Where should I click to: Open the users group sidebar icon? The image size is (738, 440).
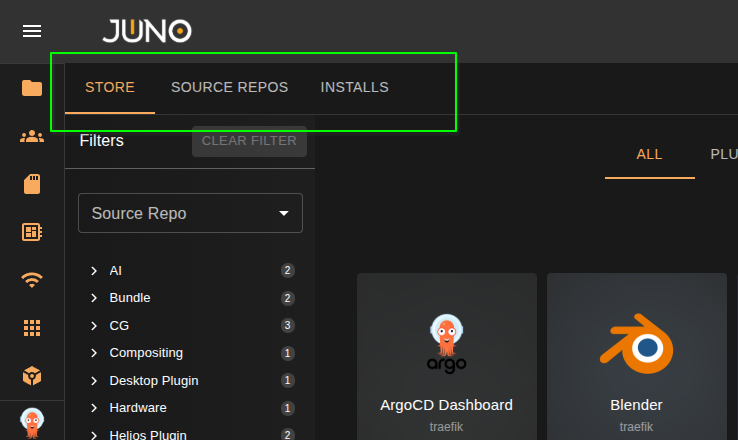coord(32,136)
